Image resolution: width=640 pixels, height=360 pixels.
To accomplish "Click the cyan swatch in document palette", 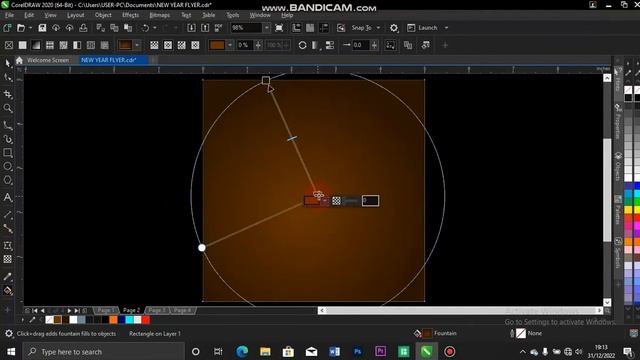I will click(x=129, y=320).
